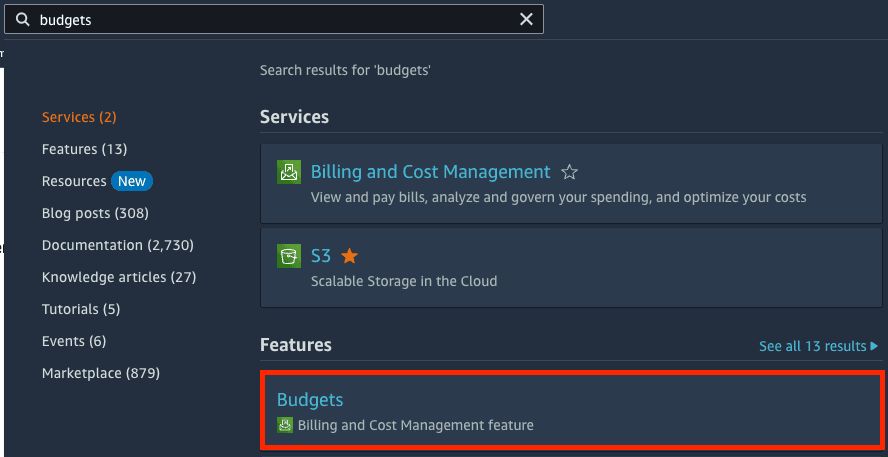Select Blog posts (308) filter
The image size is (888, 457).
pos(95,213)
